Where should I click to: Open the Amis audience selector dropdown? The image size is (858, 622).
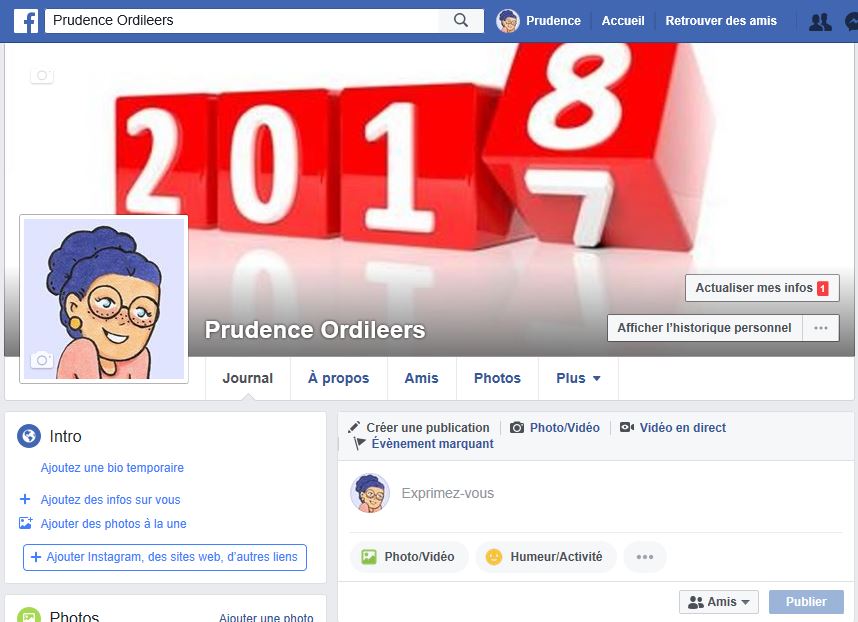718,602
